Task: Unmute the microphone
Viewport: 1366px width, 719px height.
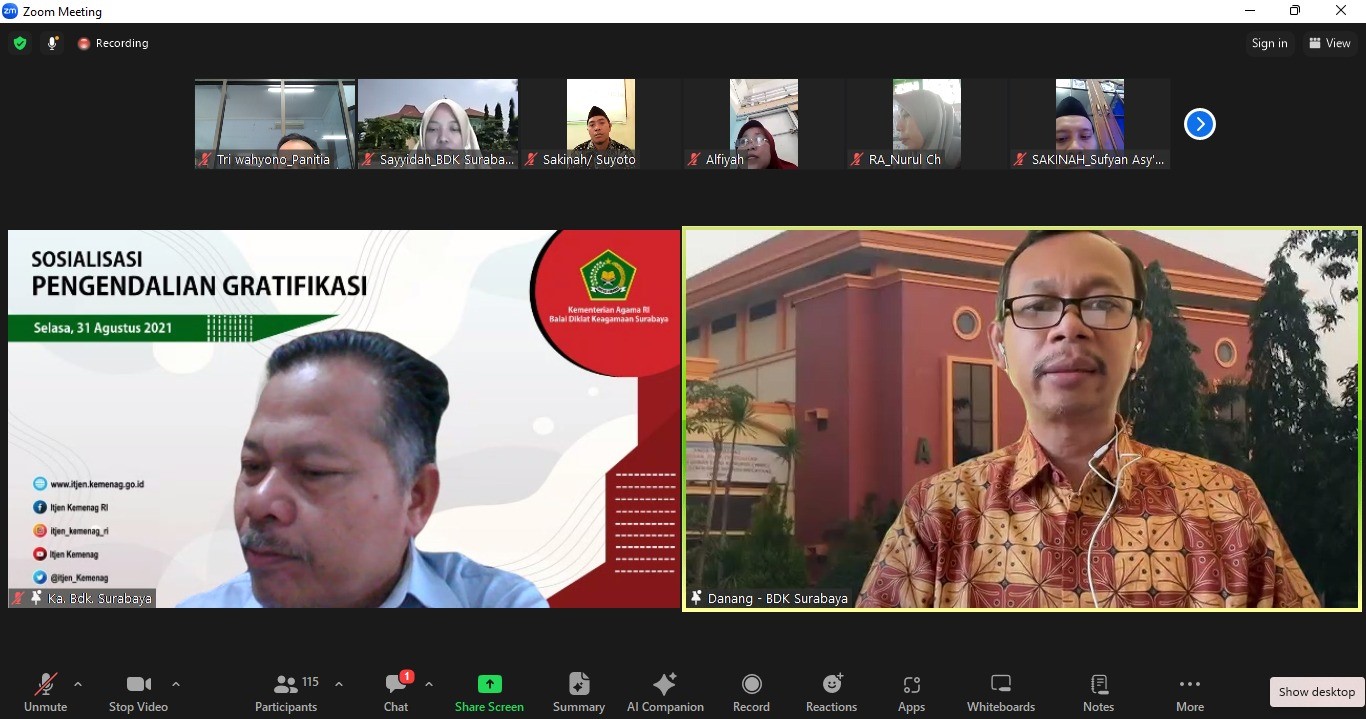Action: pyautogui.click(x=45, y=693)
